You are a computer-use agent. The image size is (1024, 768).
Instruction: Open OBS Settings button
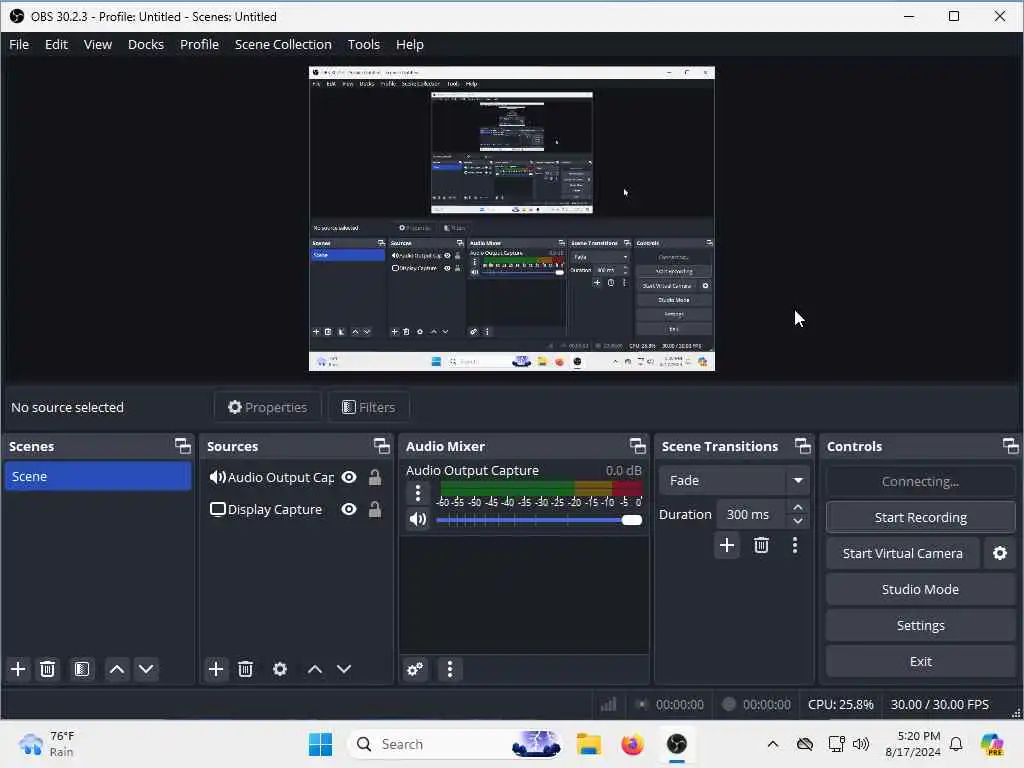click(x=920, y=625)
